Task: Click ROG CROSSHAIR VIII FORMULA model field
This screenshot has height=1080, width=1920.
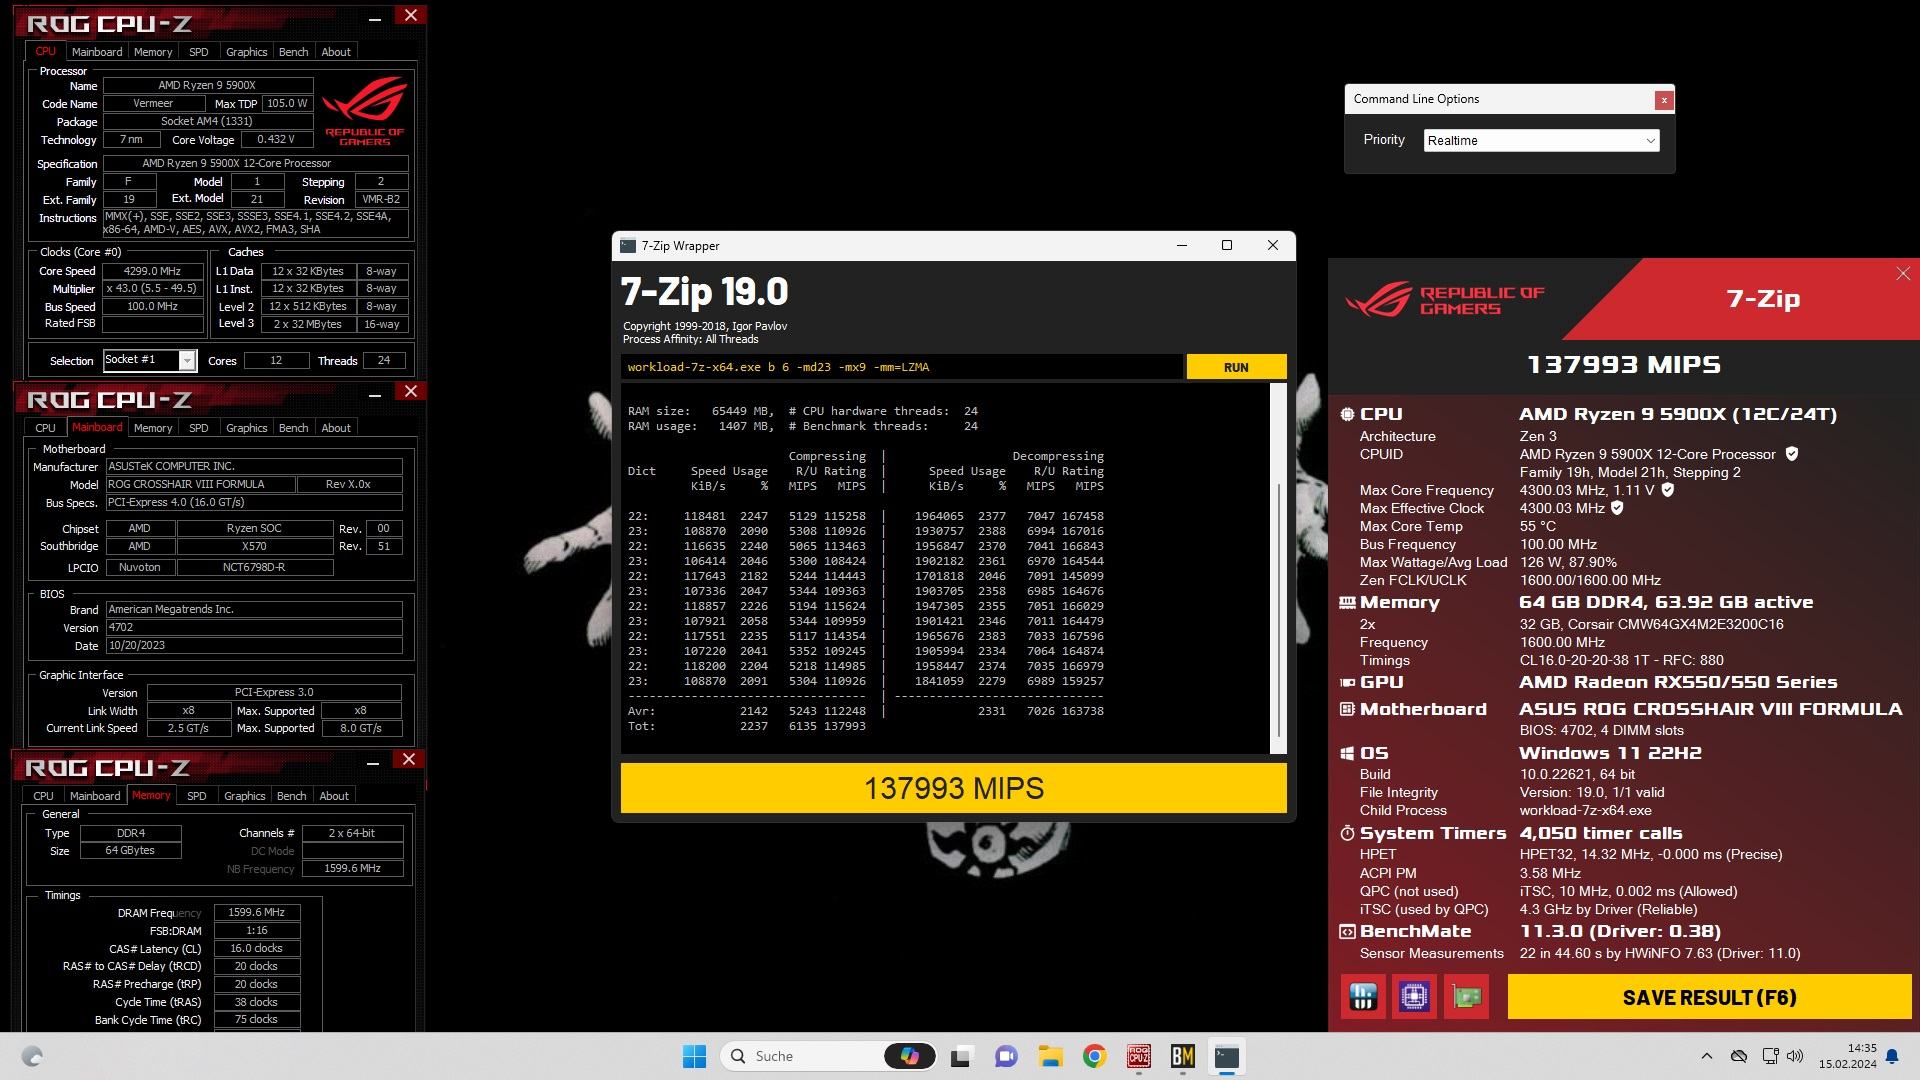Action: [200, 484]
